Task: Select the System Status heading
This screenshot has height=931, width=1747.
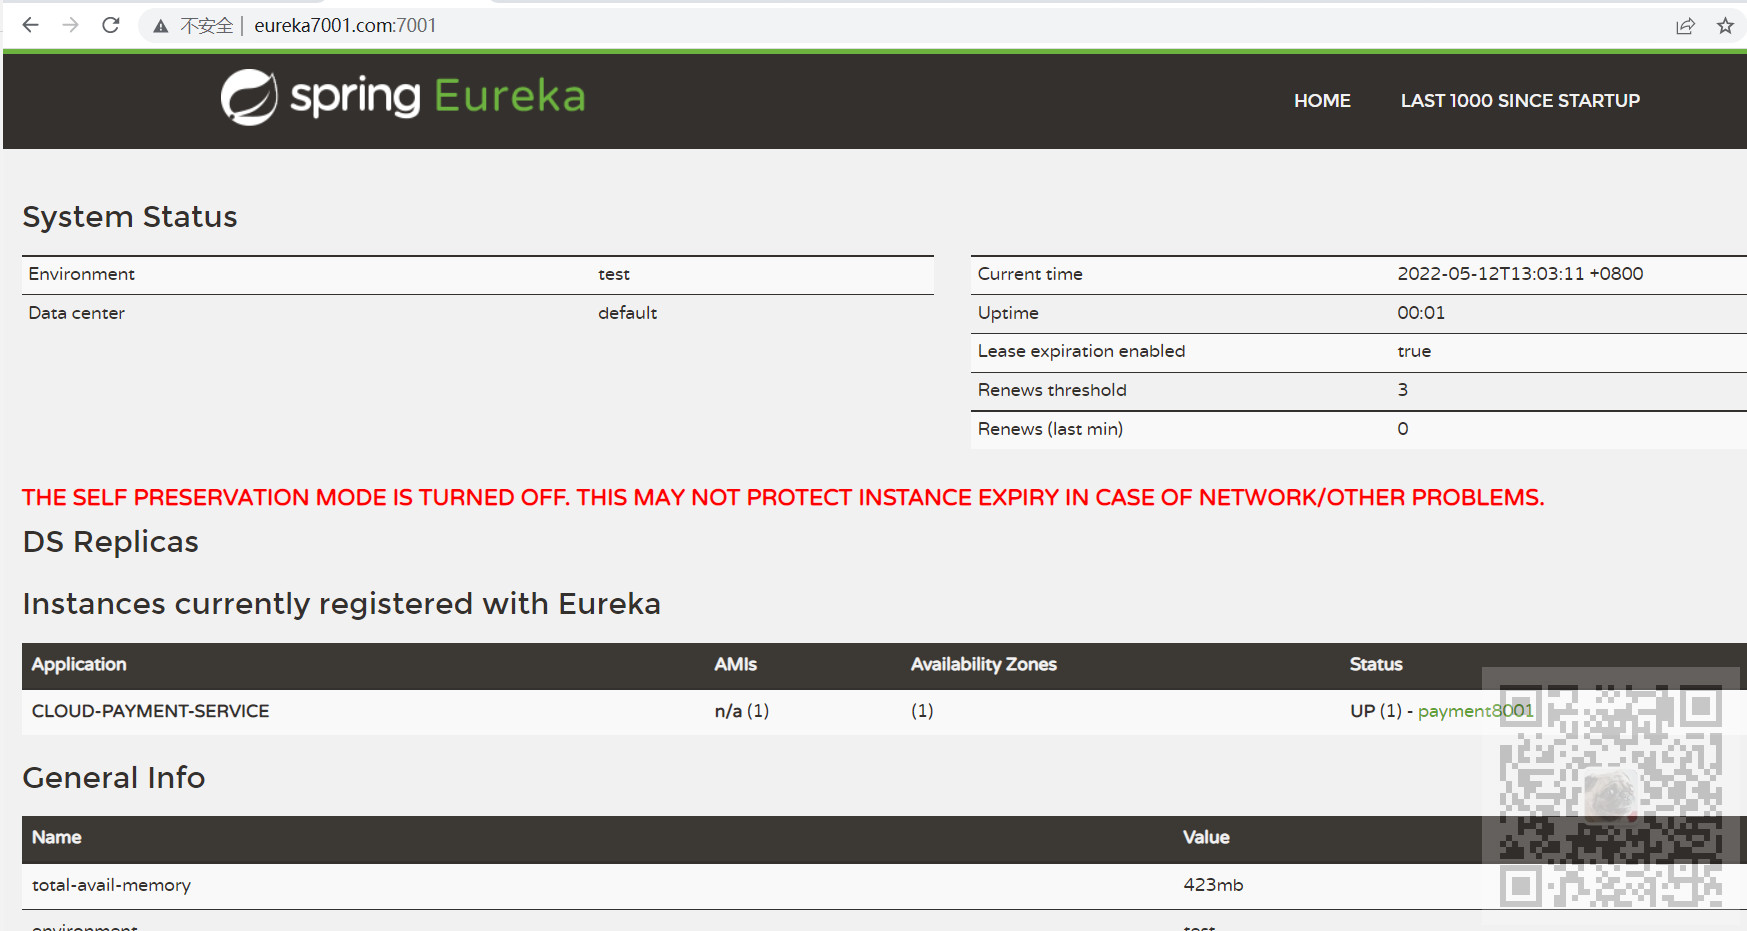Action: click(130, 217)
